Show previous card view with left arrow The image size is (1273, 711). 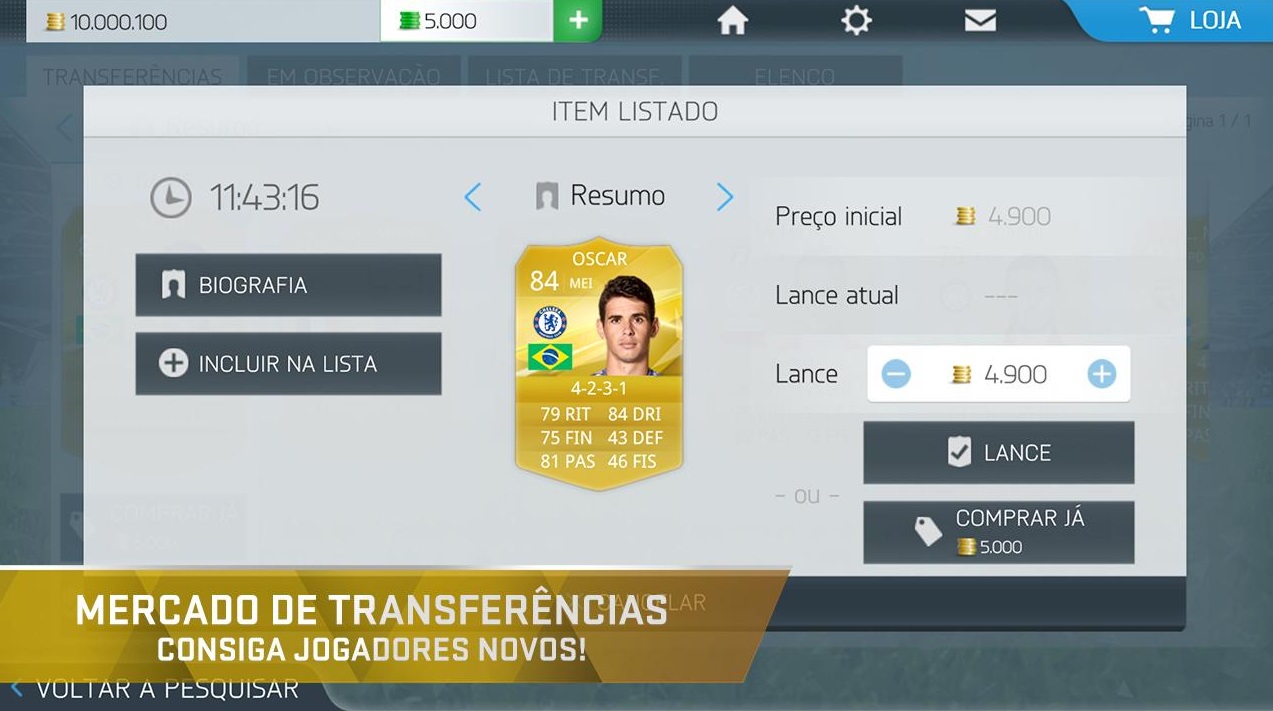(x=473, y=197)
